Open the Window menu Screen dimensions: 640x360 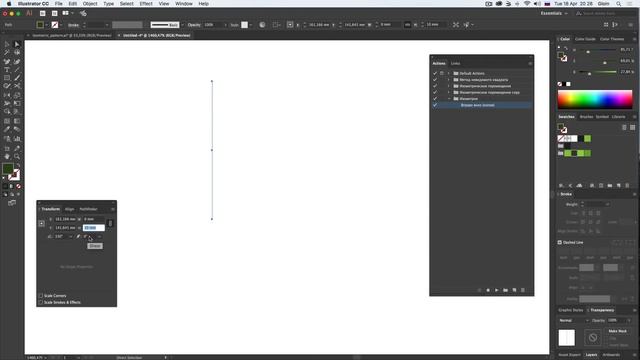point(184,4)
